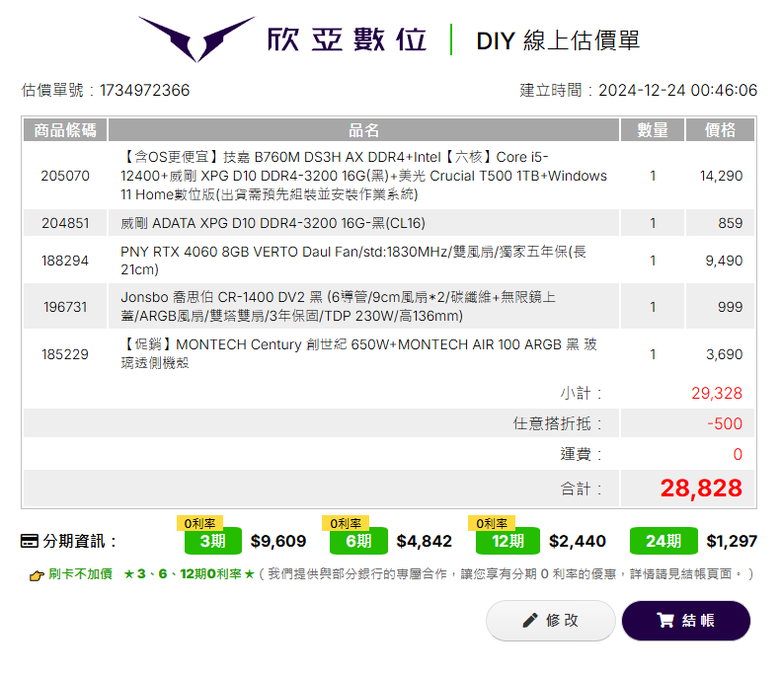Click the DIY 線上估價單 title
The height and width of the screenshot is (676, 780).
(558, 40)
